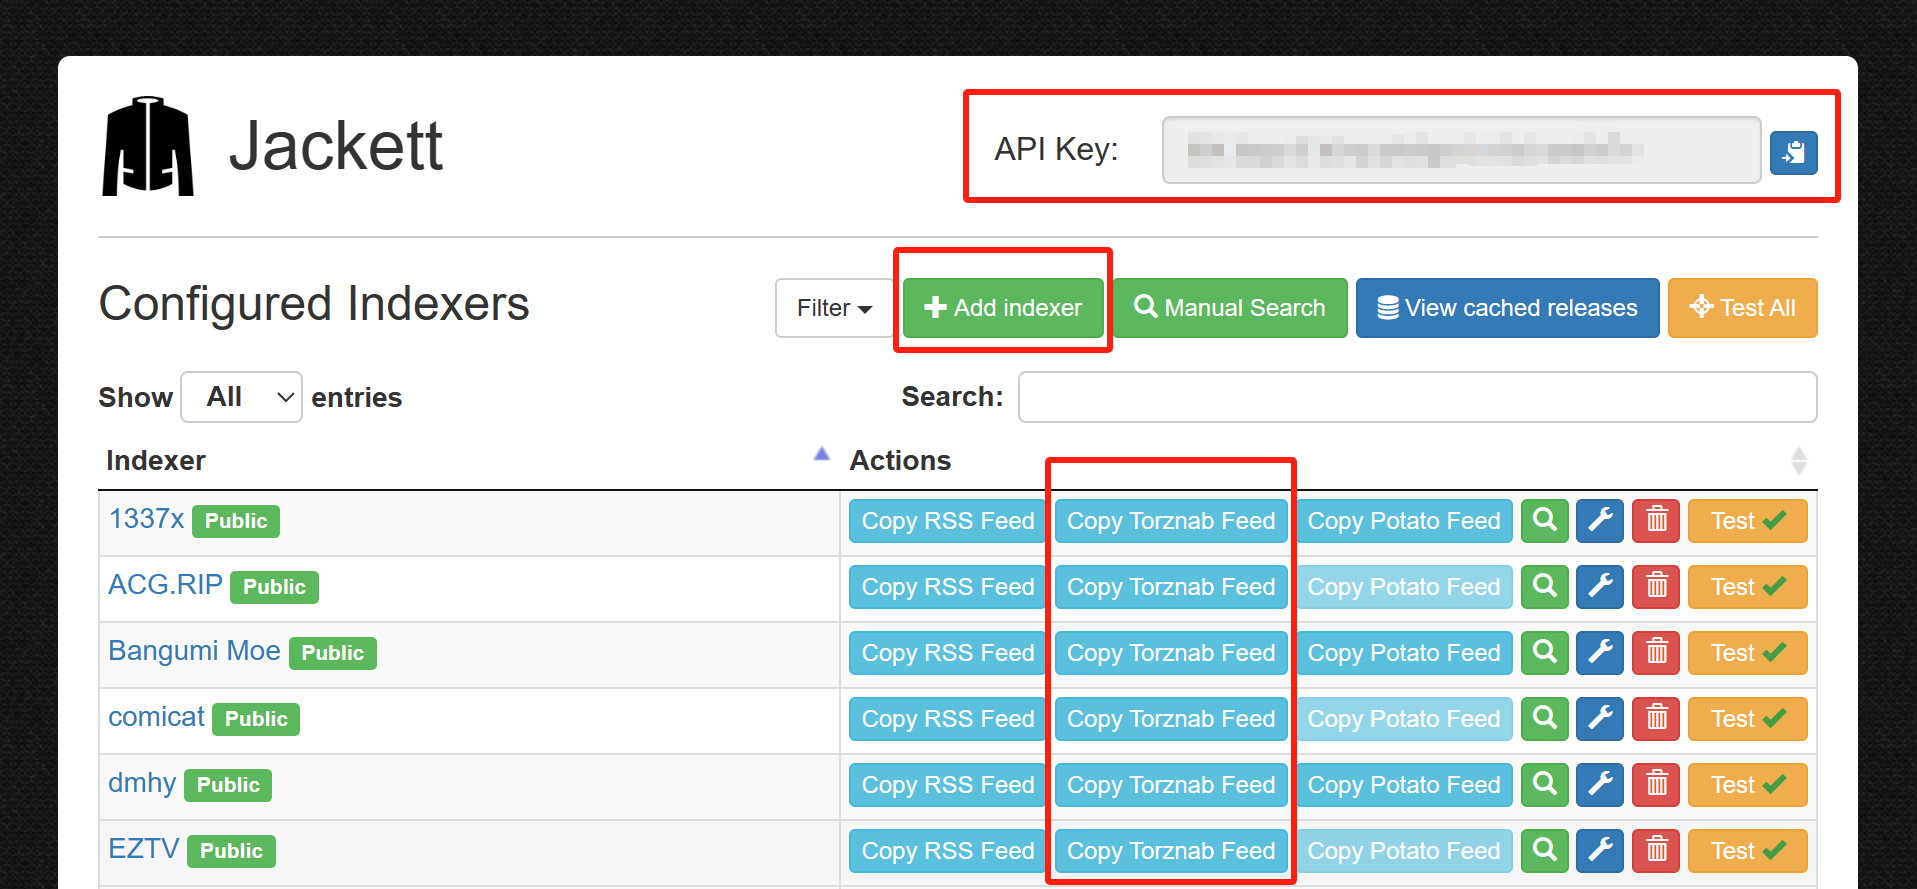
Task: Copy Torznab Feed for comicat
Action: [1171, 719]
